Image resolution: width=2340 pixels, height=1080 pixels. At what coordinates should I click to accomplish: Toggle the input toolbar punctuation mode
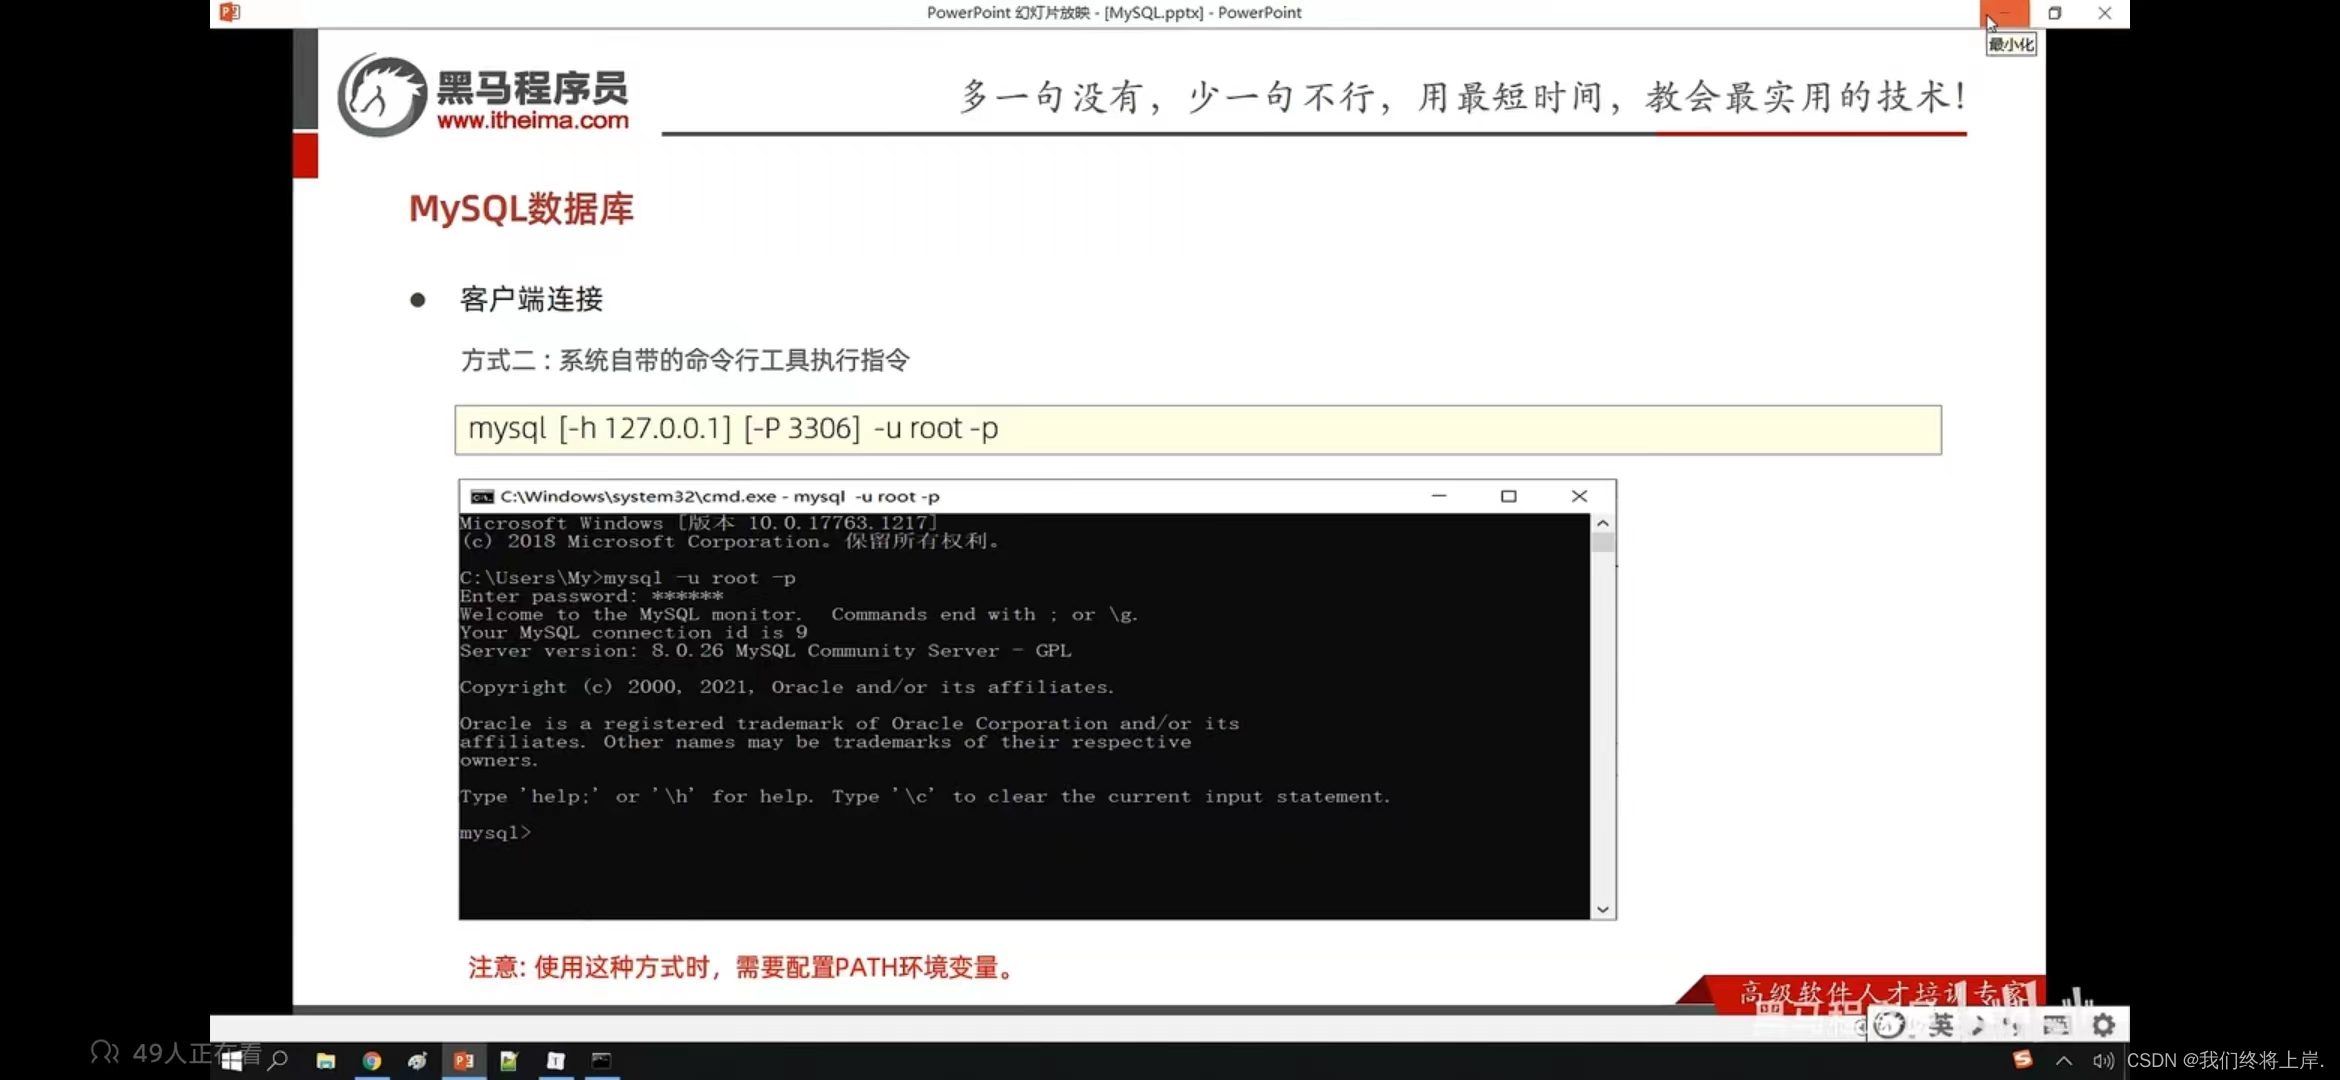pos(2012,1026)
